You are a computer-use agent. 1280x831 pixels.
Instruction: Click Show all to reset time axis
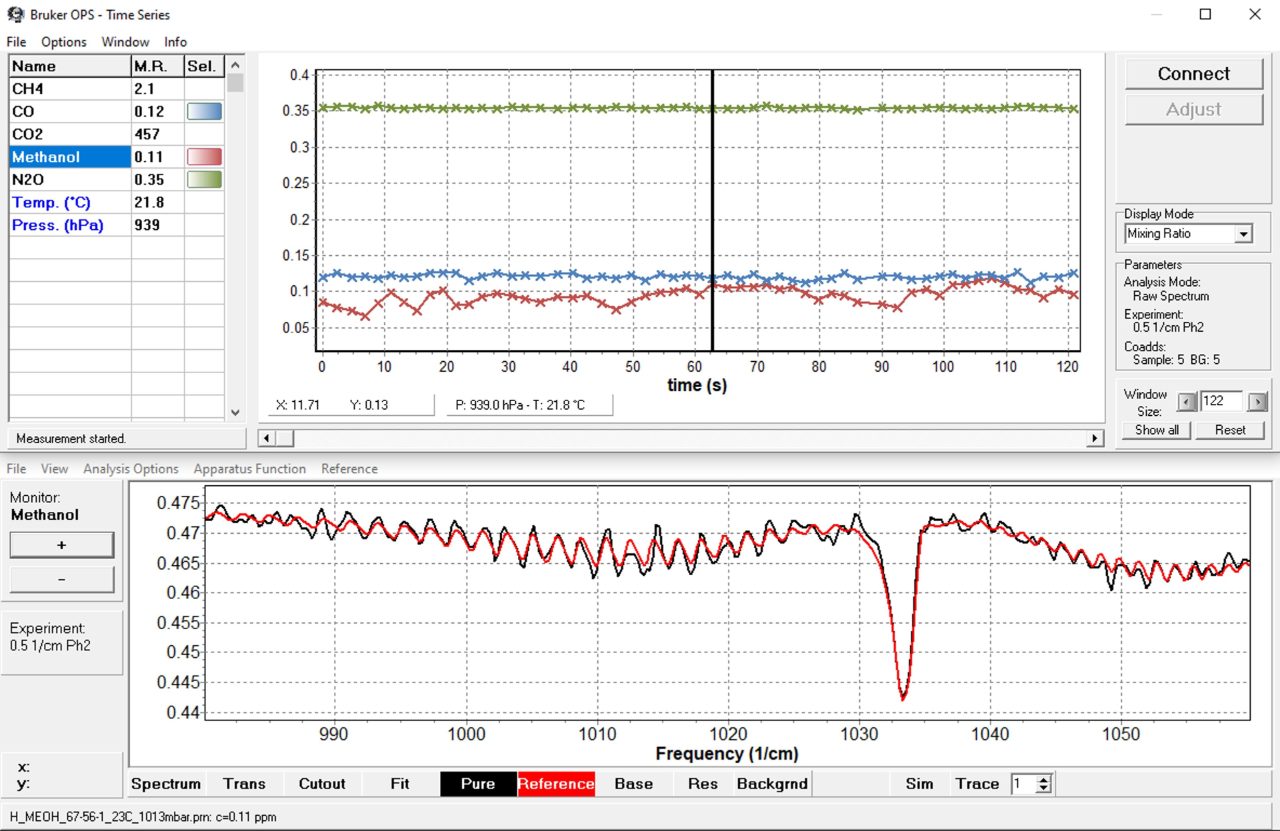(1155, 429)
